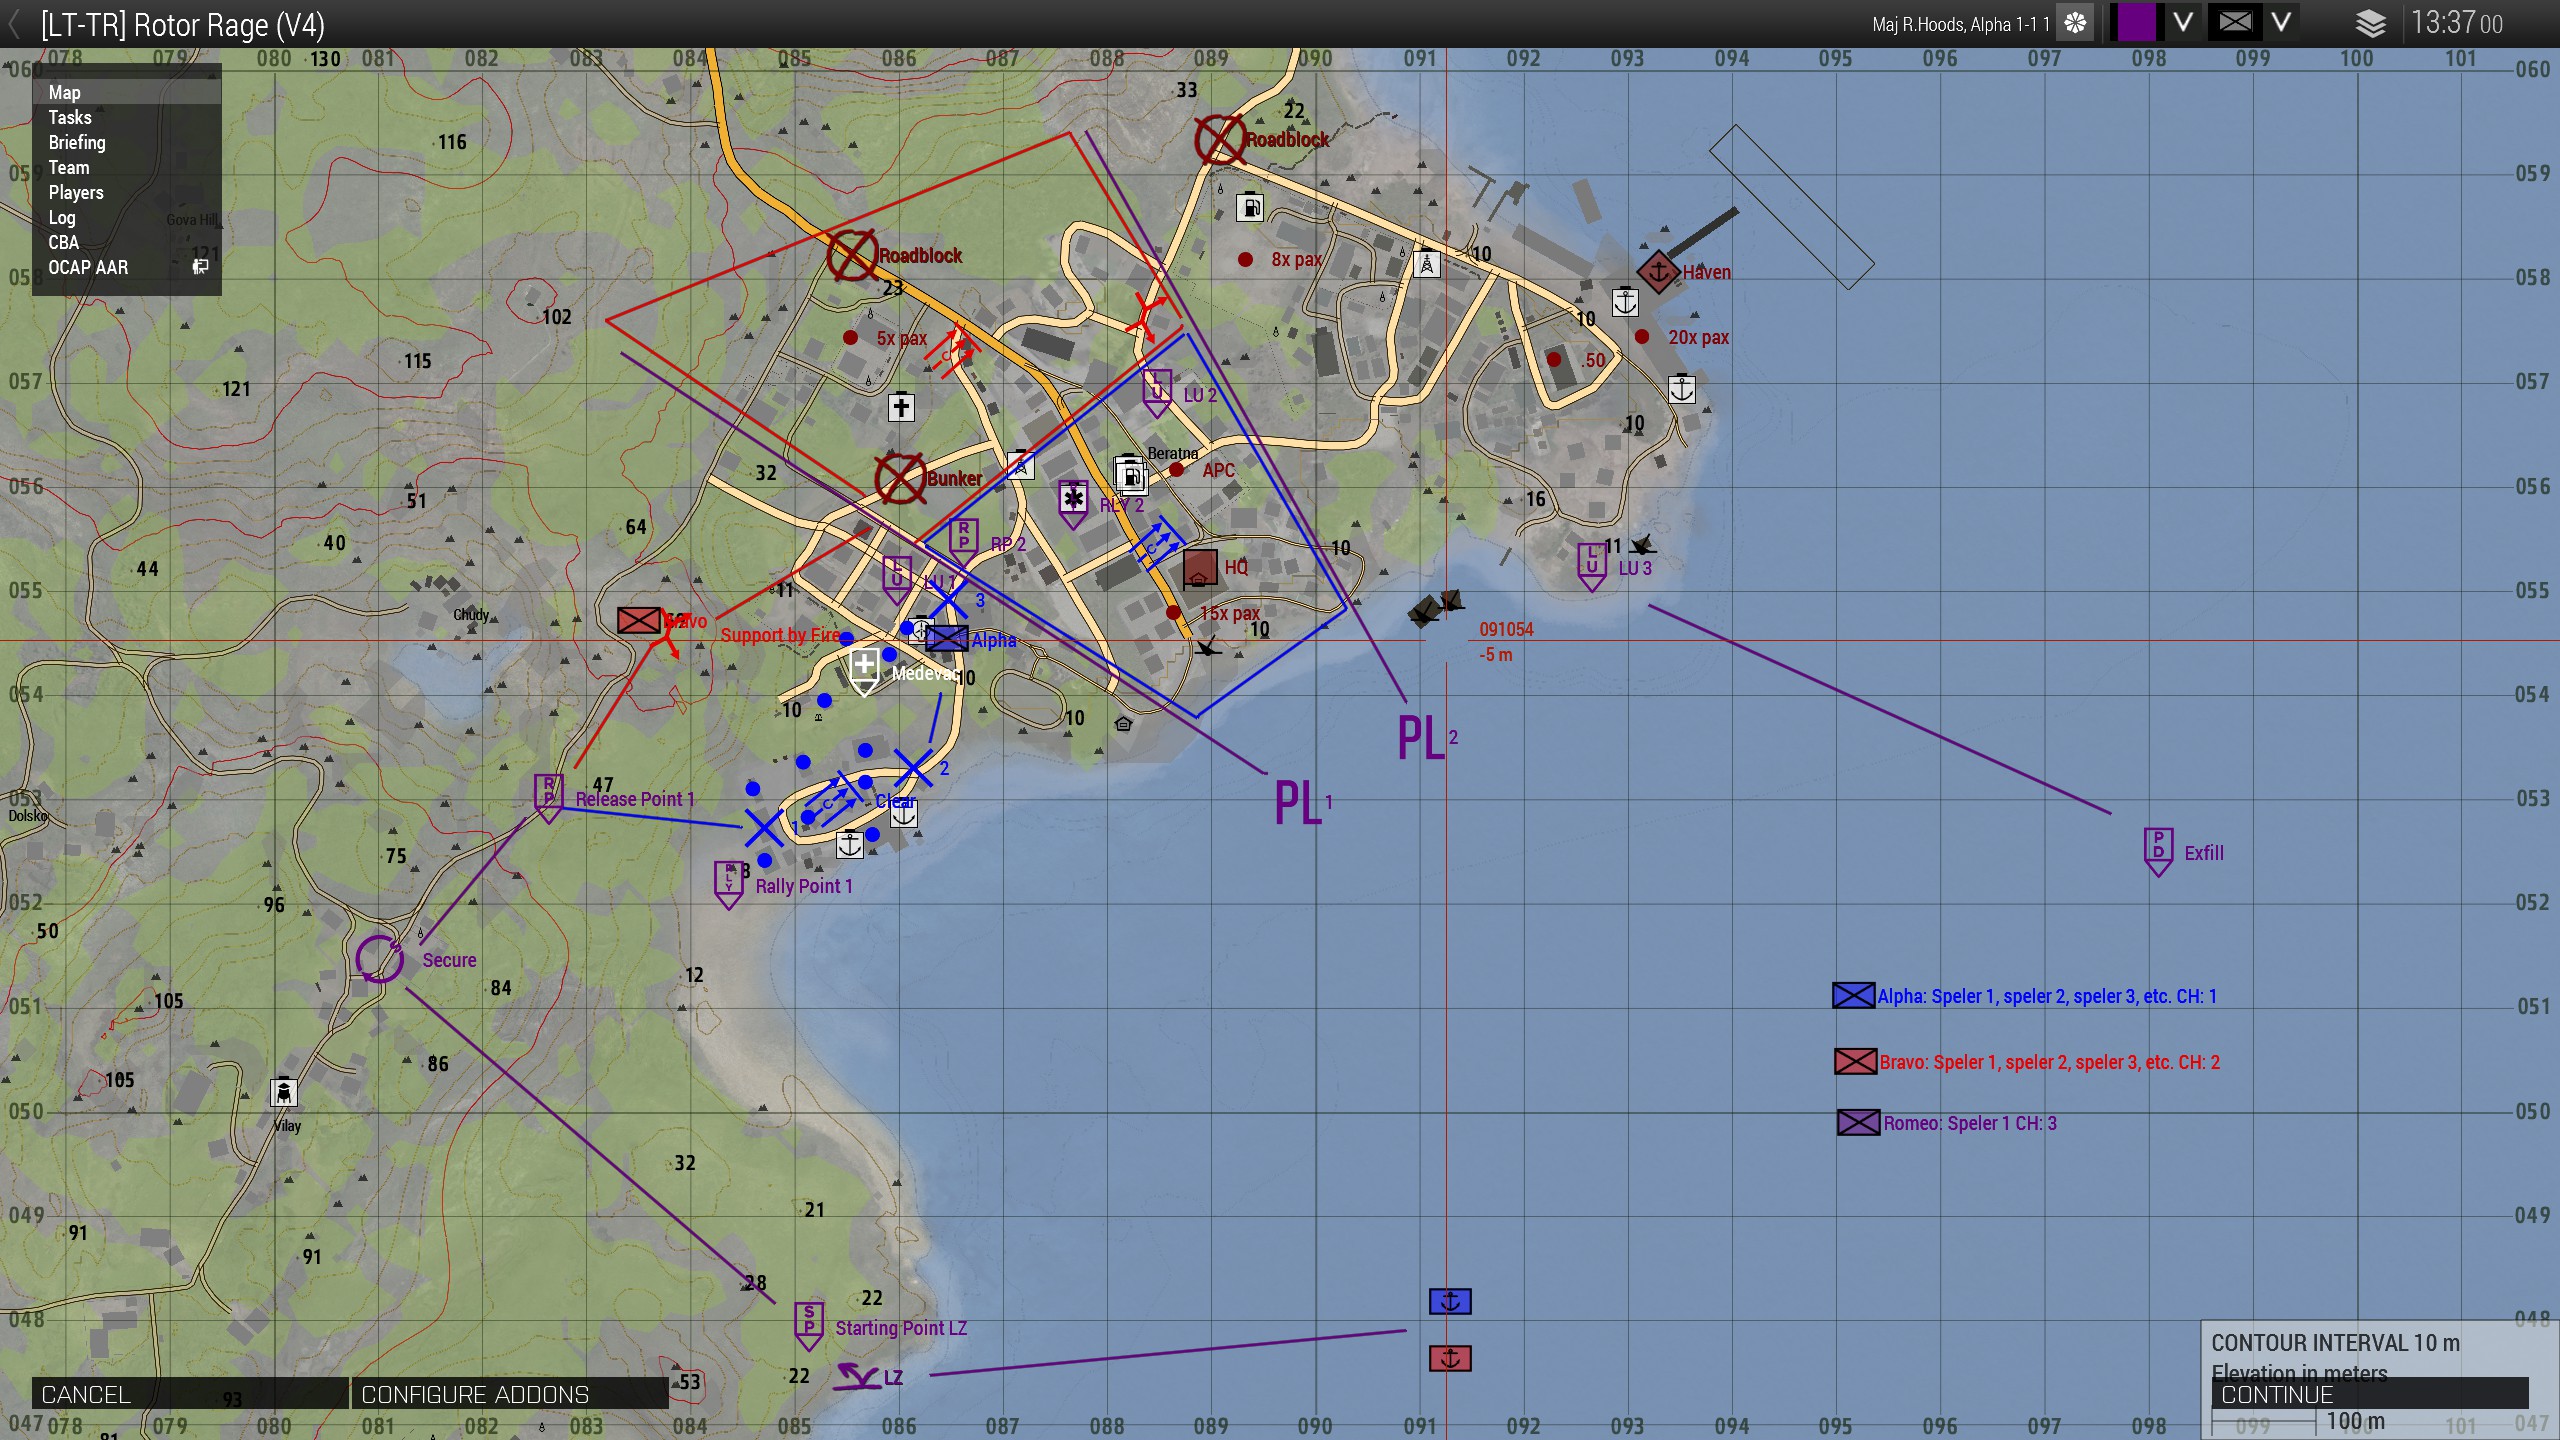Expand the marker shape dropdown arrow

tap(2281, 23)
